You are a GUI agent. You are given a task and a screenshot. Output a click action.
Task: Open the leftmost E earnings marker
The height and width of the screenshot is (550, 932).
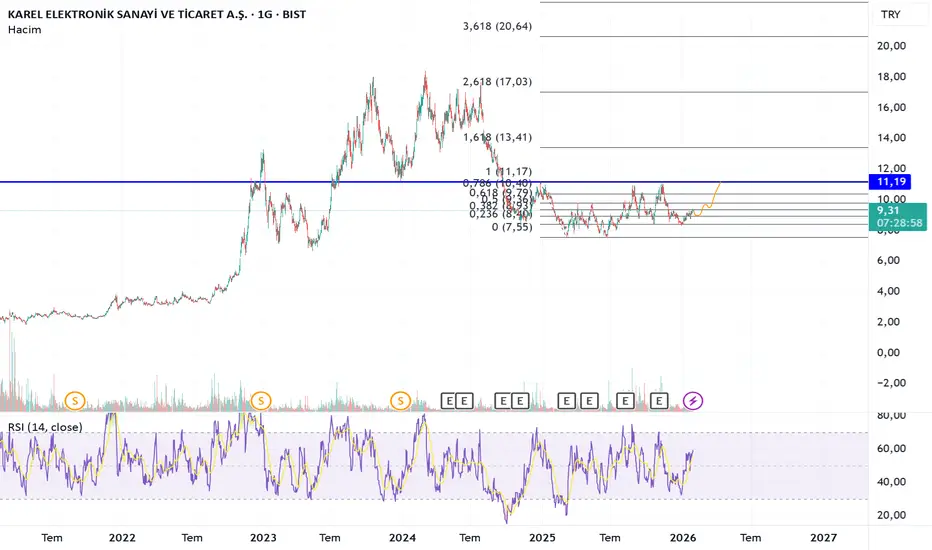(448, 401)
